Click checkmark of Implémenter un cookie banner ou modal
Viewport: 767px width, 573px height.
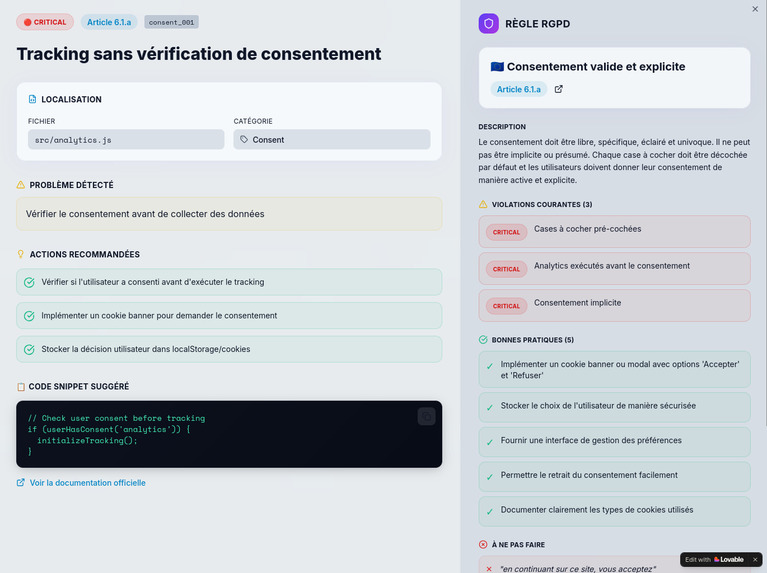click(x=490, y=367)
